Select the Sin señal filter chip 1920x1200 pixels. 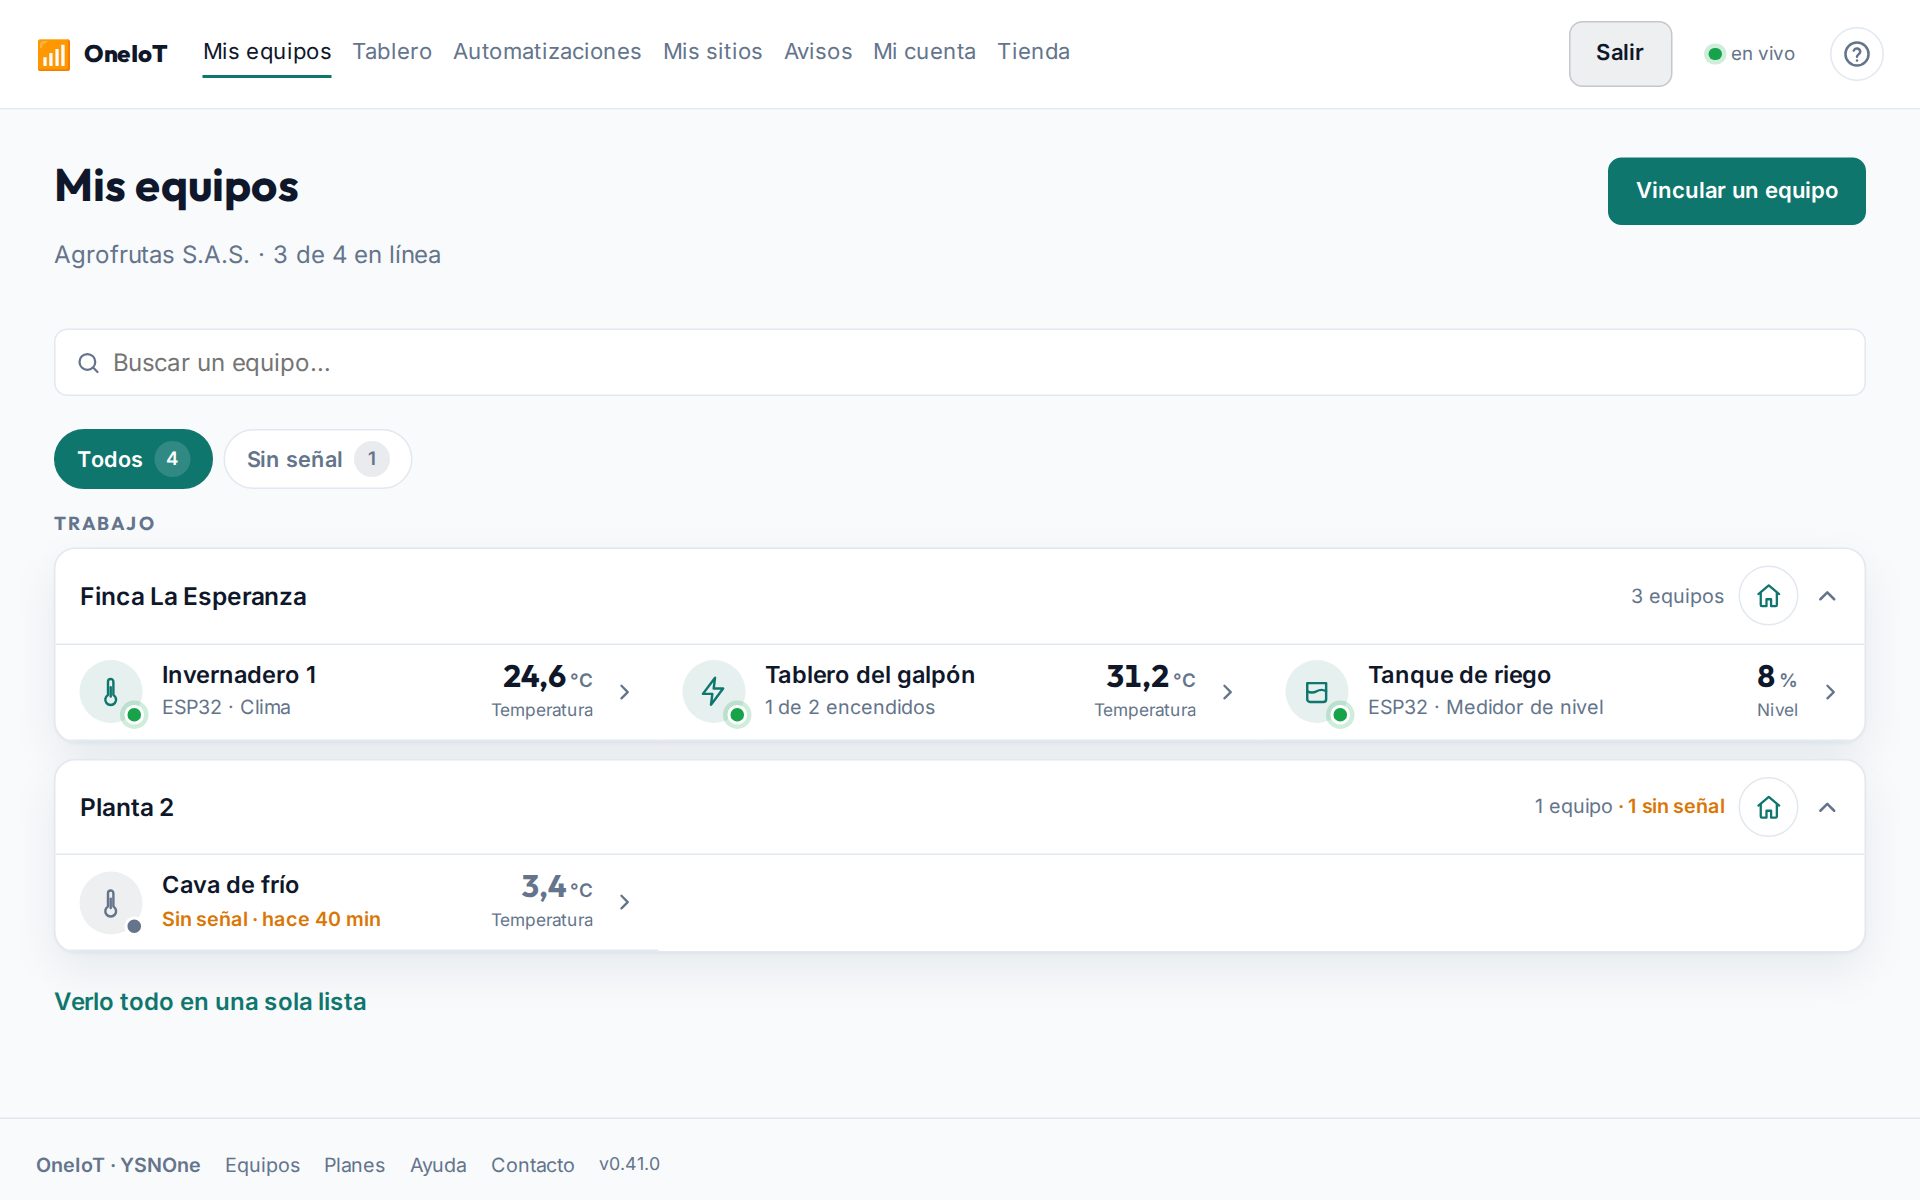tap(318, 459)
